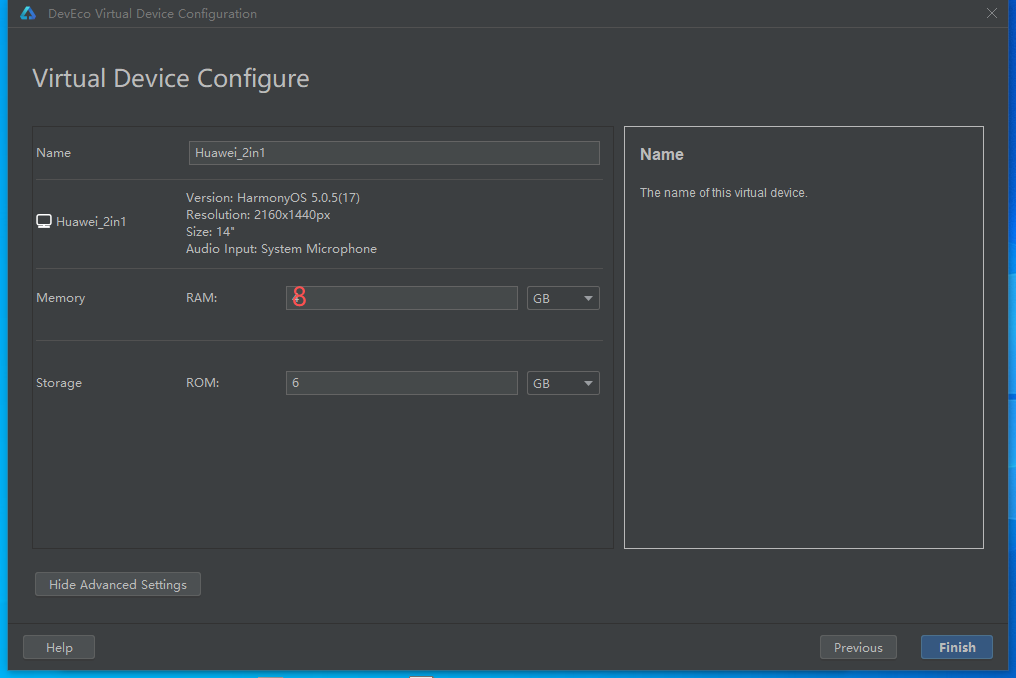Click the Name heading in description panel

pyautogui.click(x=662, y=155)
